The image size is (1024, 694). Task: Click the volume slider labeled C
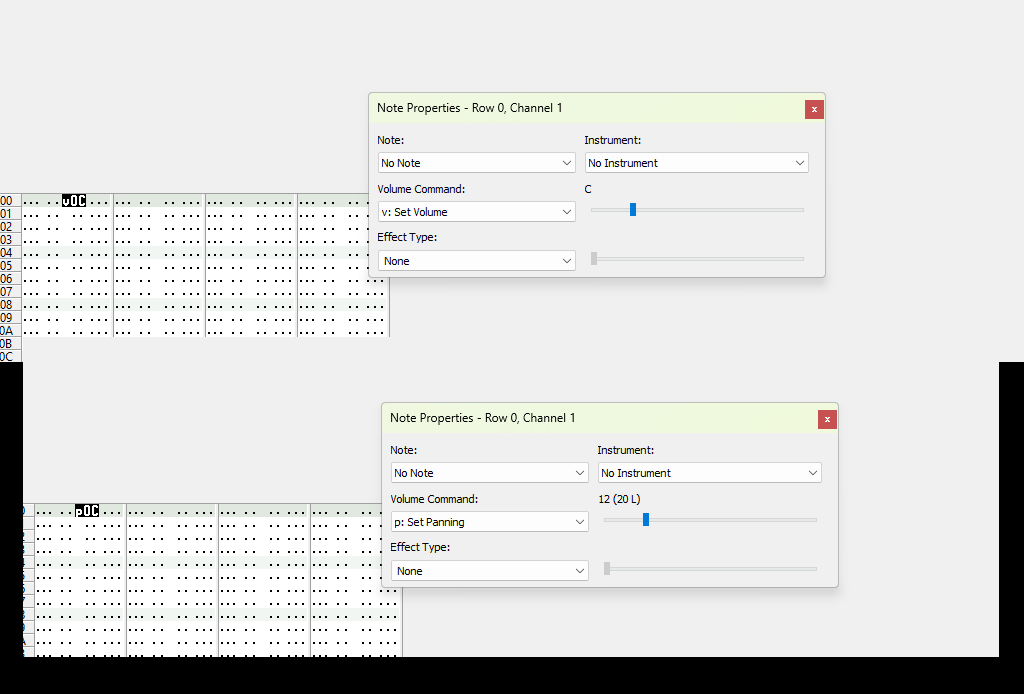[x=633, y=210]
